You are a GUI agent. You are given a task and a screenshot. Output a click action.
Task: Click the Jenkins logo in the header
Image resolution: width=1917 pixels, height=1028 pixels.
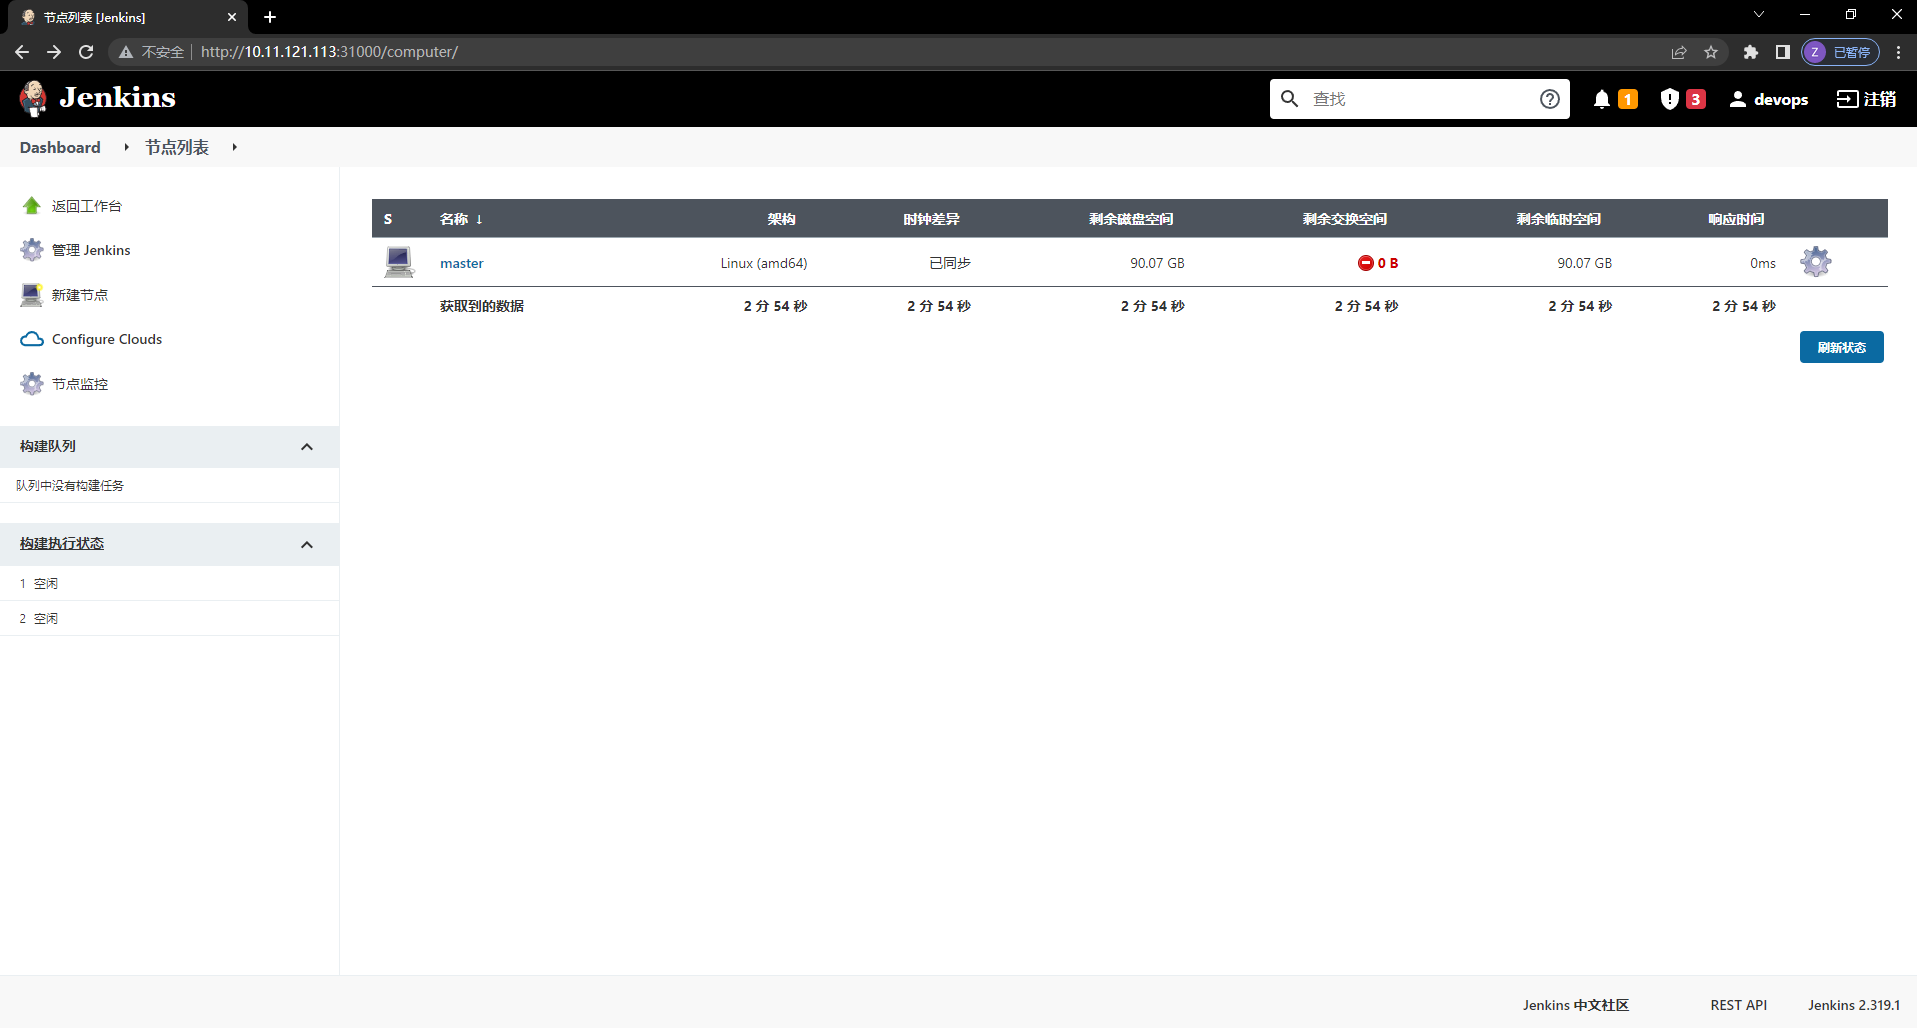pos(97,98)
